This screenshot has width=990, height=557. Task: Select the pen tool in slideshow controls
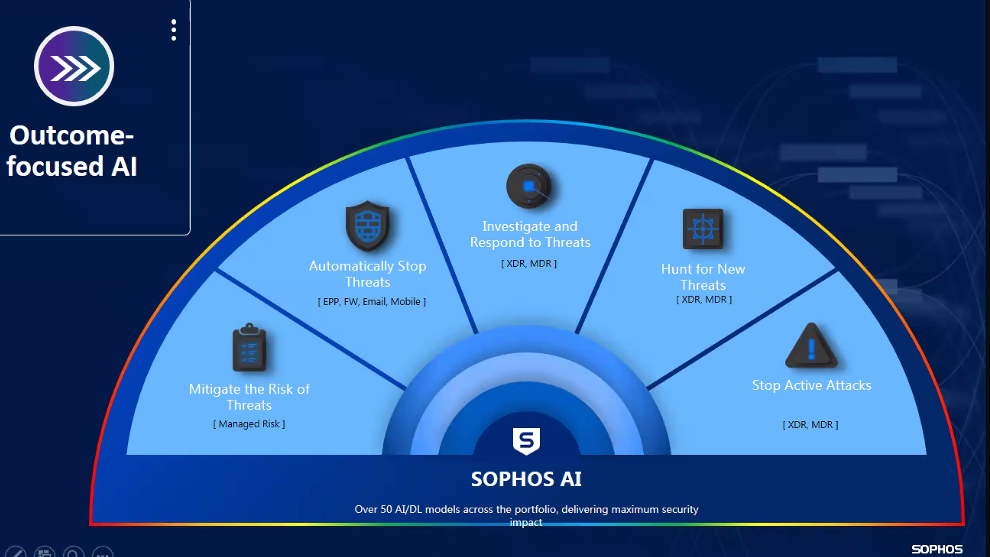[x=15, y=553]
